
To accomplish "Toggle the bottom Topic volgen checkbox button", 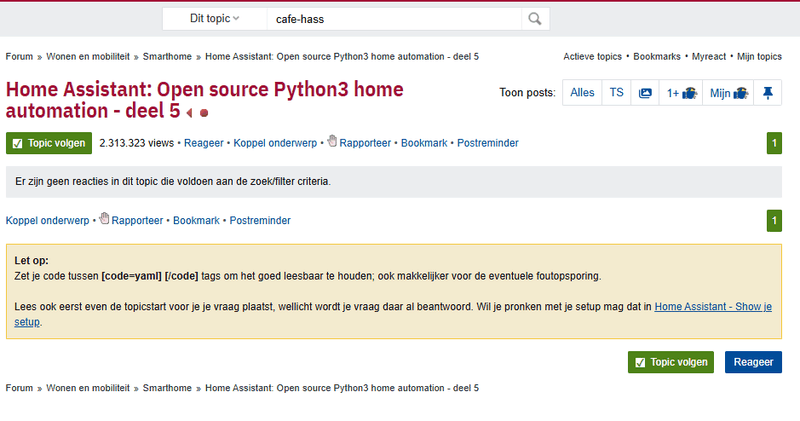I will pyautogui.click(x=671, y=362).
